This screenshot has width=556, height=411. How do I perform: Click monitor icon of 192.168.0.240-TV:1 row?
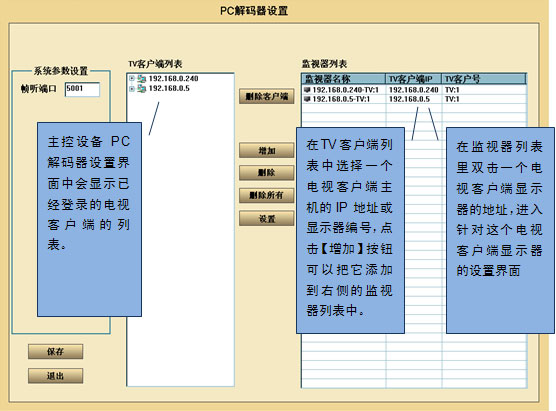coord(307,90)
